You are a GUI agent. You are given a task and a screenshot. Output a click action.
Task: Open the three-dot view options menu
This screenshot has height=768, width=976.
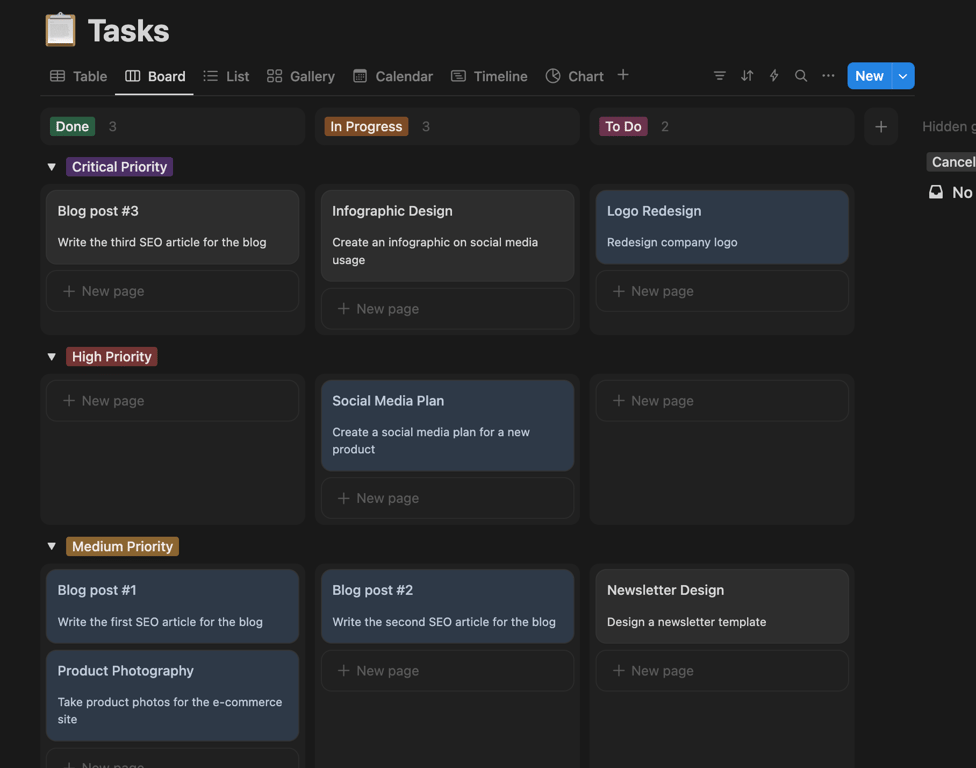click(x=828, y=76)
